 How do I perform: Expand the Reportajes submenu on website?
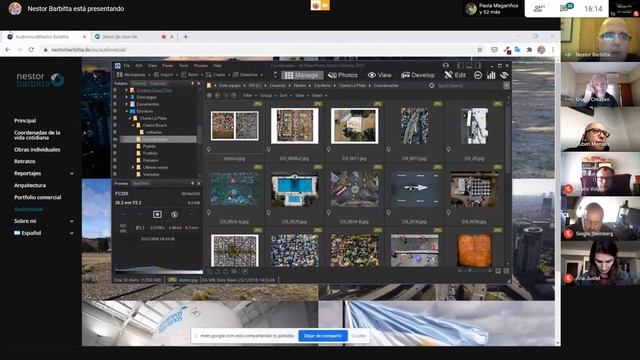(72, 173)
